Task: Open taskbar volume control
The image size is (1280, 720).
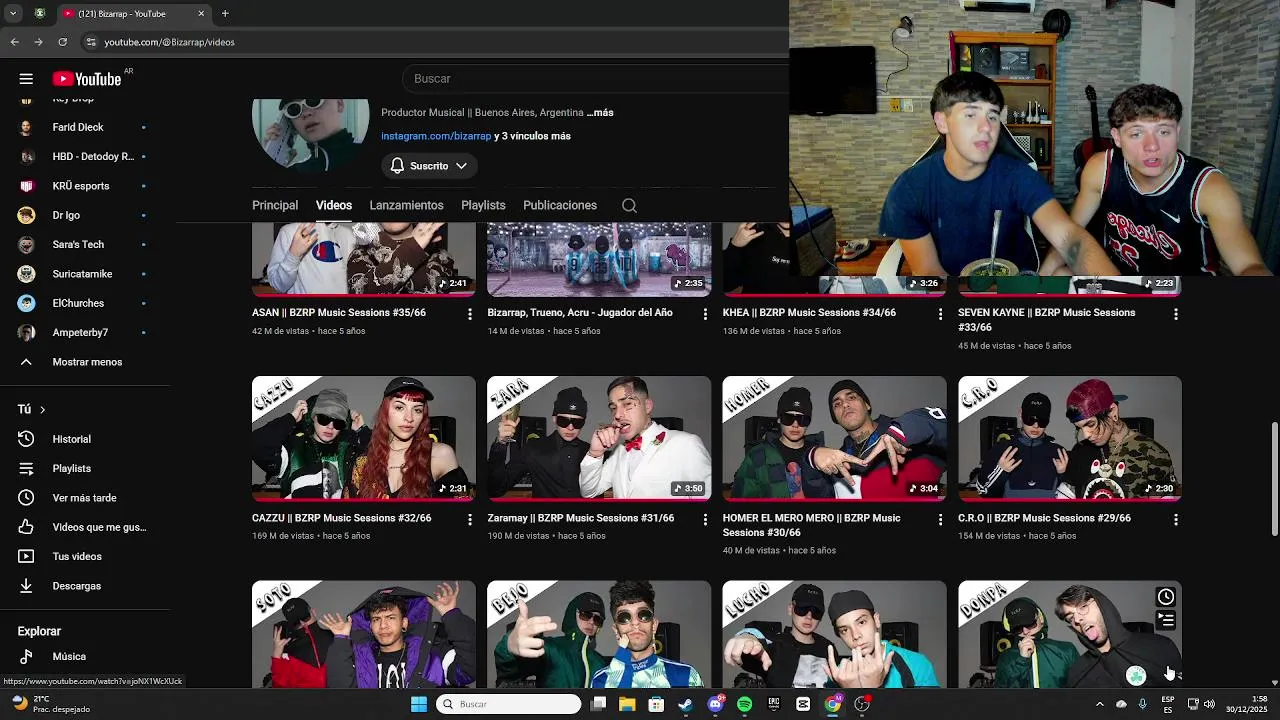Action: 1209,704
